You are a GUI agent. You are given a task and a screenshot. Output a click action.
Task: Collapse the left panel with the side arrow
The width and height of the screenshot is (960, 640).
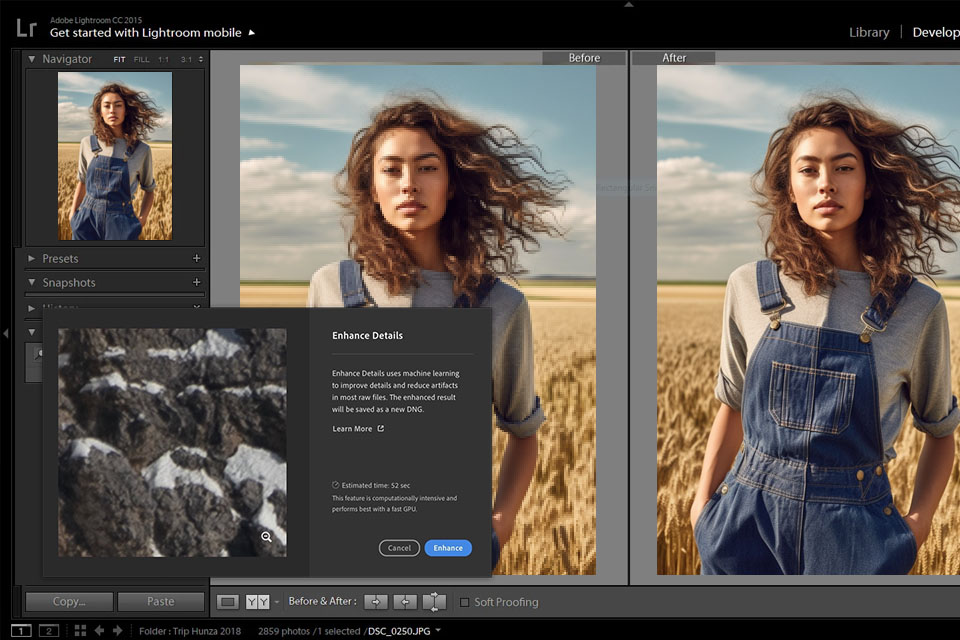tap(6, 333)
